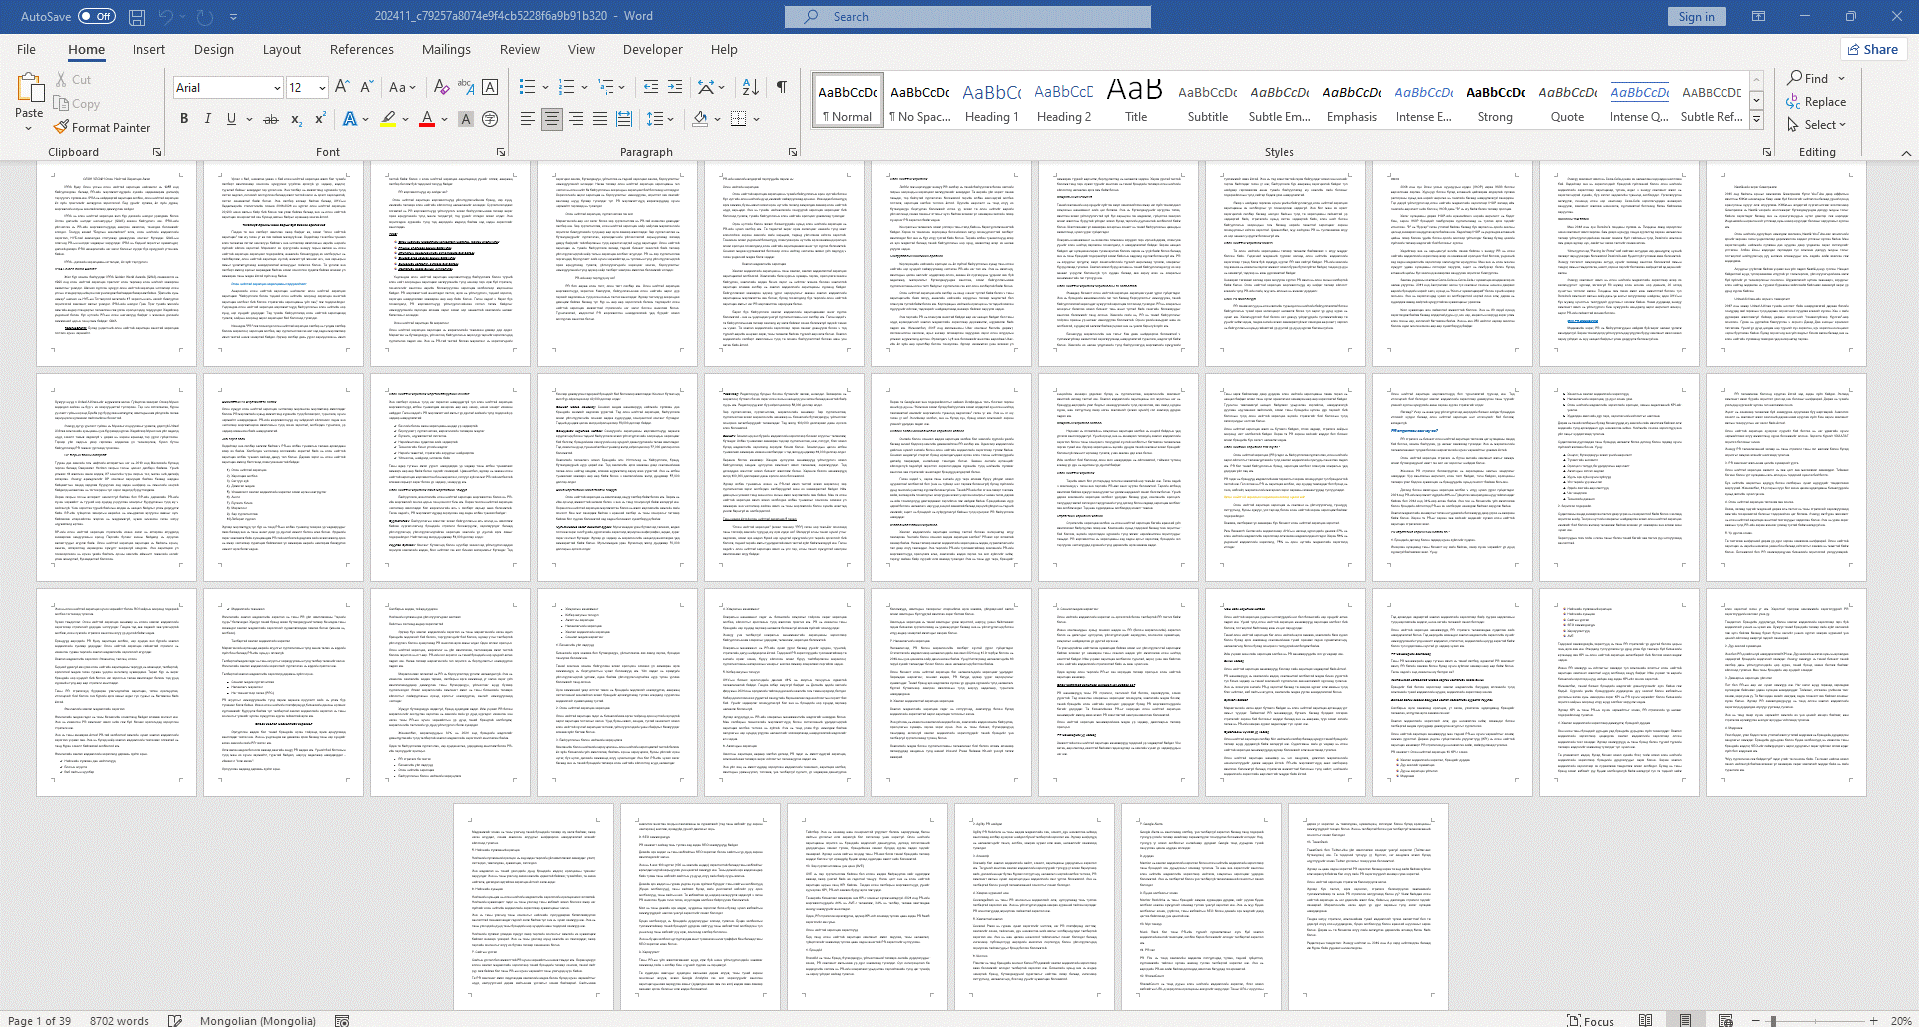The image size is (1919, 1027).
Task: Open the Paste options arrow
Action: coord(29,128)
